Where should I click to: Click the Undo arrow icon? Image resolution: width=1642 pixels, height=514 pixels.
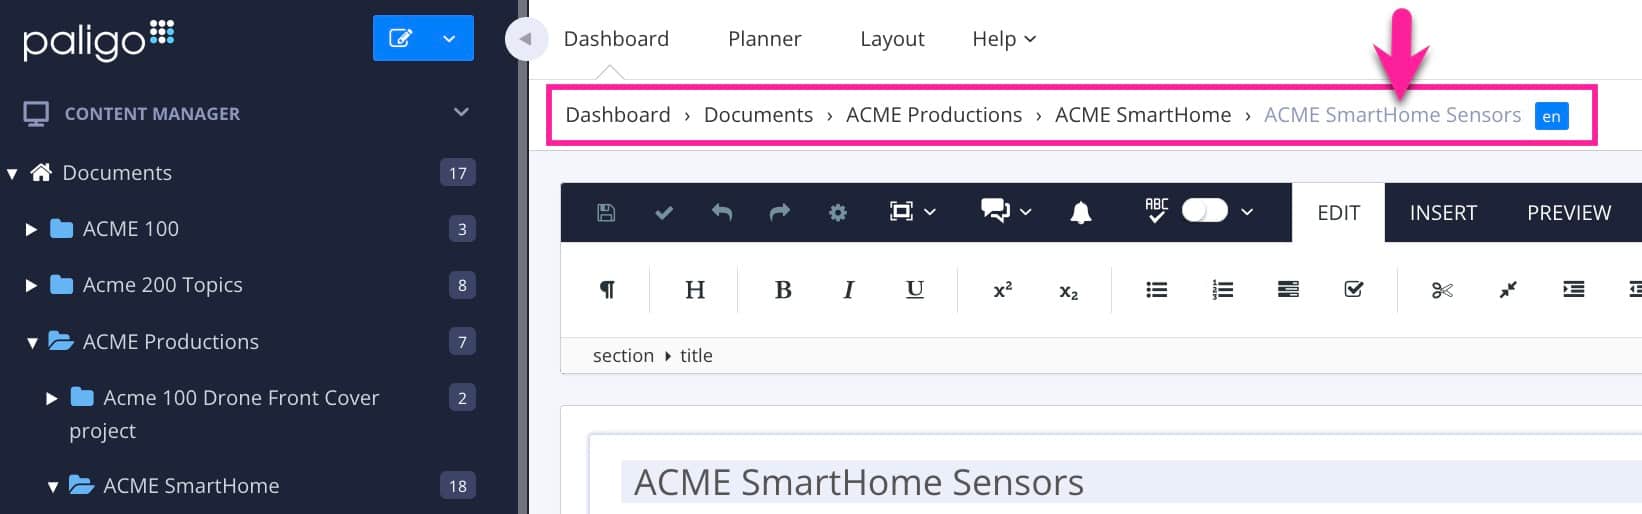pos(722,212)
